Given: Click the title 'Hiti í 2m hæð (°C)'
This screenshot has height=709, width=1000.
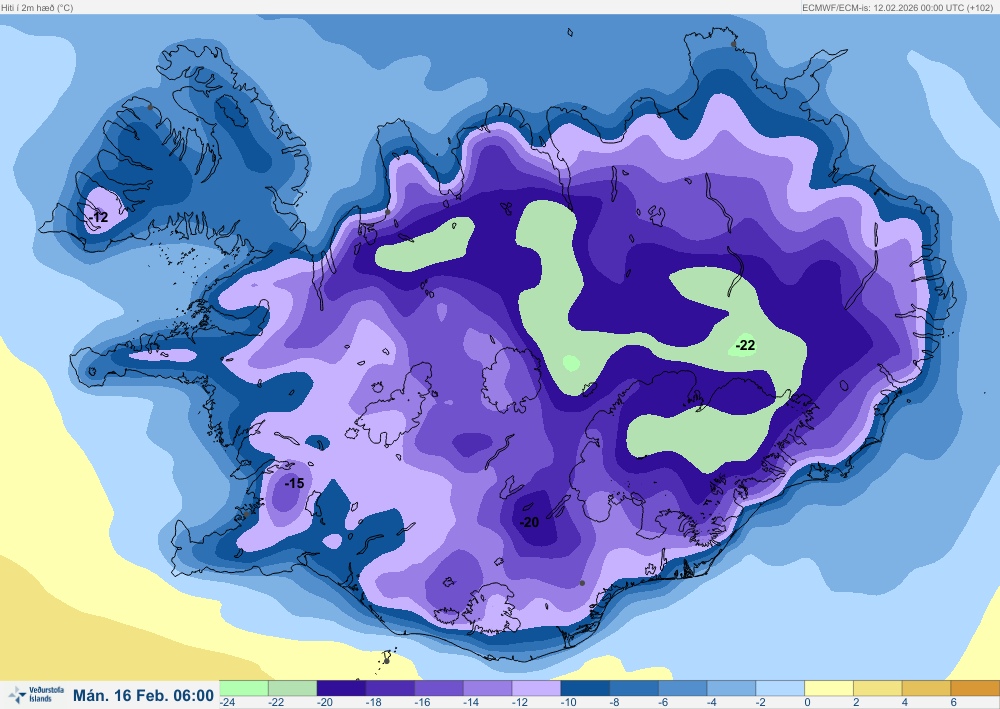Looking at the screenshot, I should (x=37, y=8).
